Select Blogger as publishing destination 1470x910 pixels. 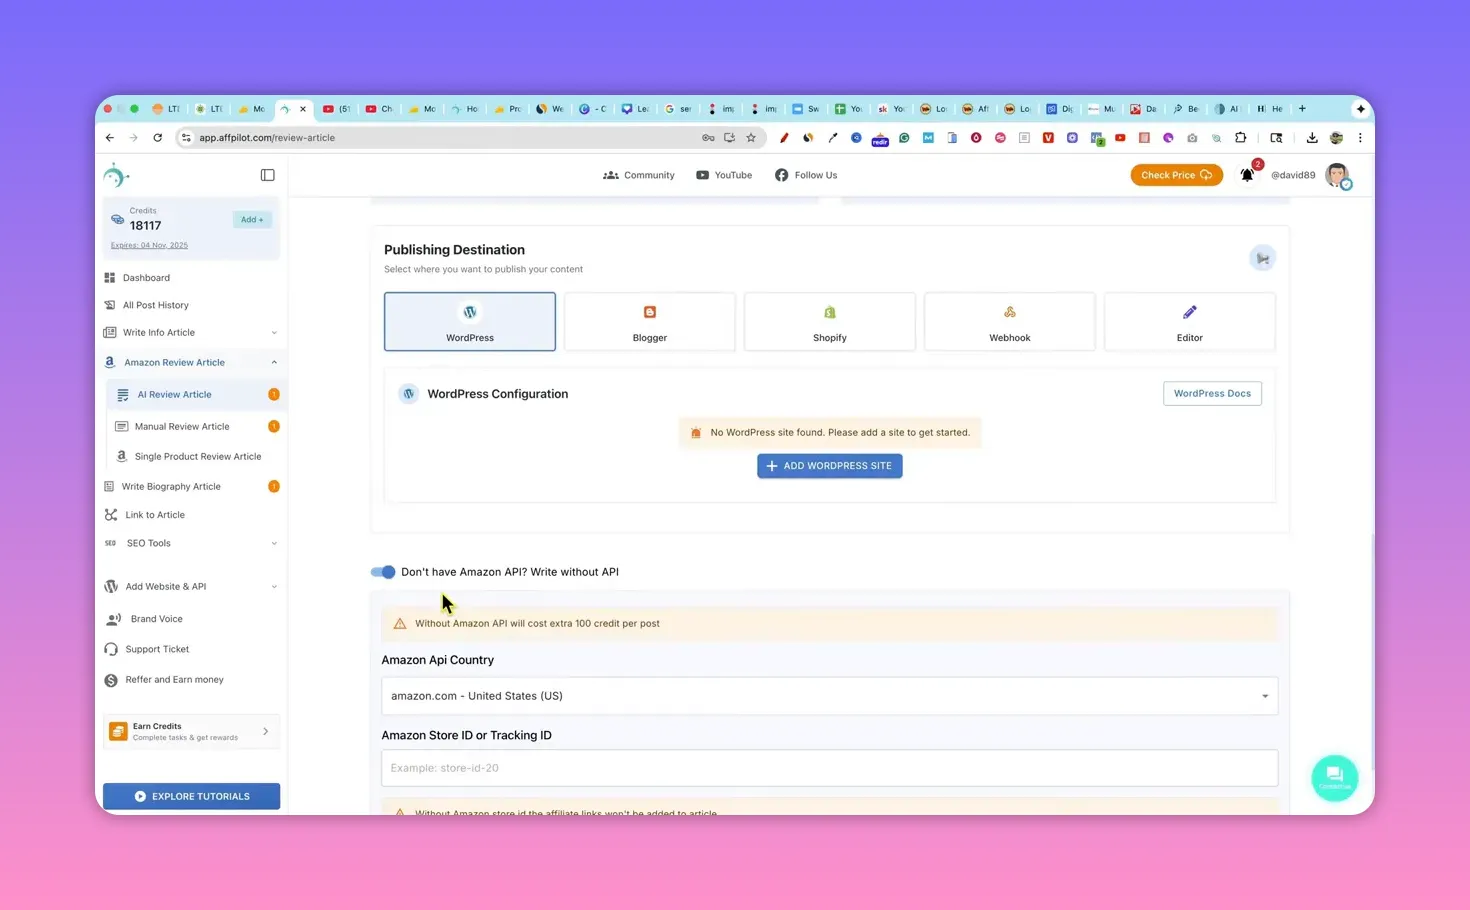[x=649, y=321]
